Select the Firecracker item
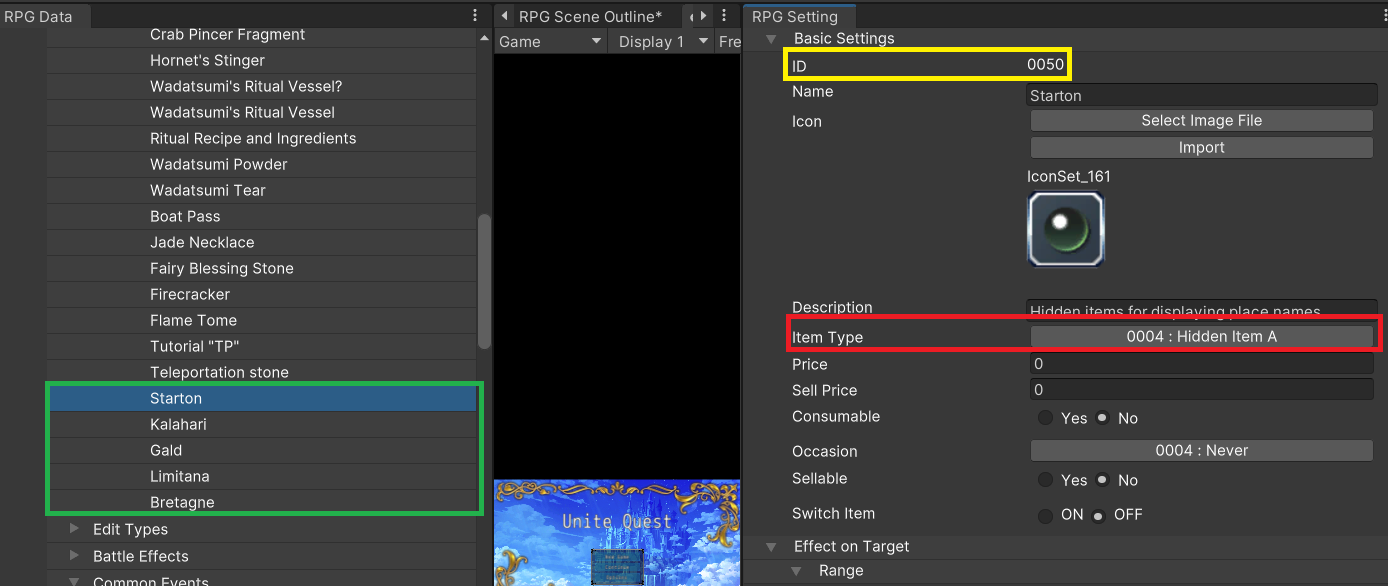The width and height of the screenshot is (1388, 586). click(x=262, y=294)
